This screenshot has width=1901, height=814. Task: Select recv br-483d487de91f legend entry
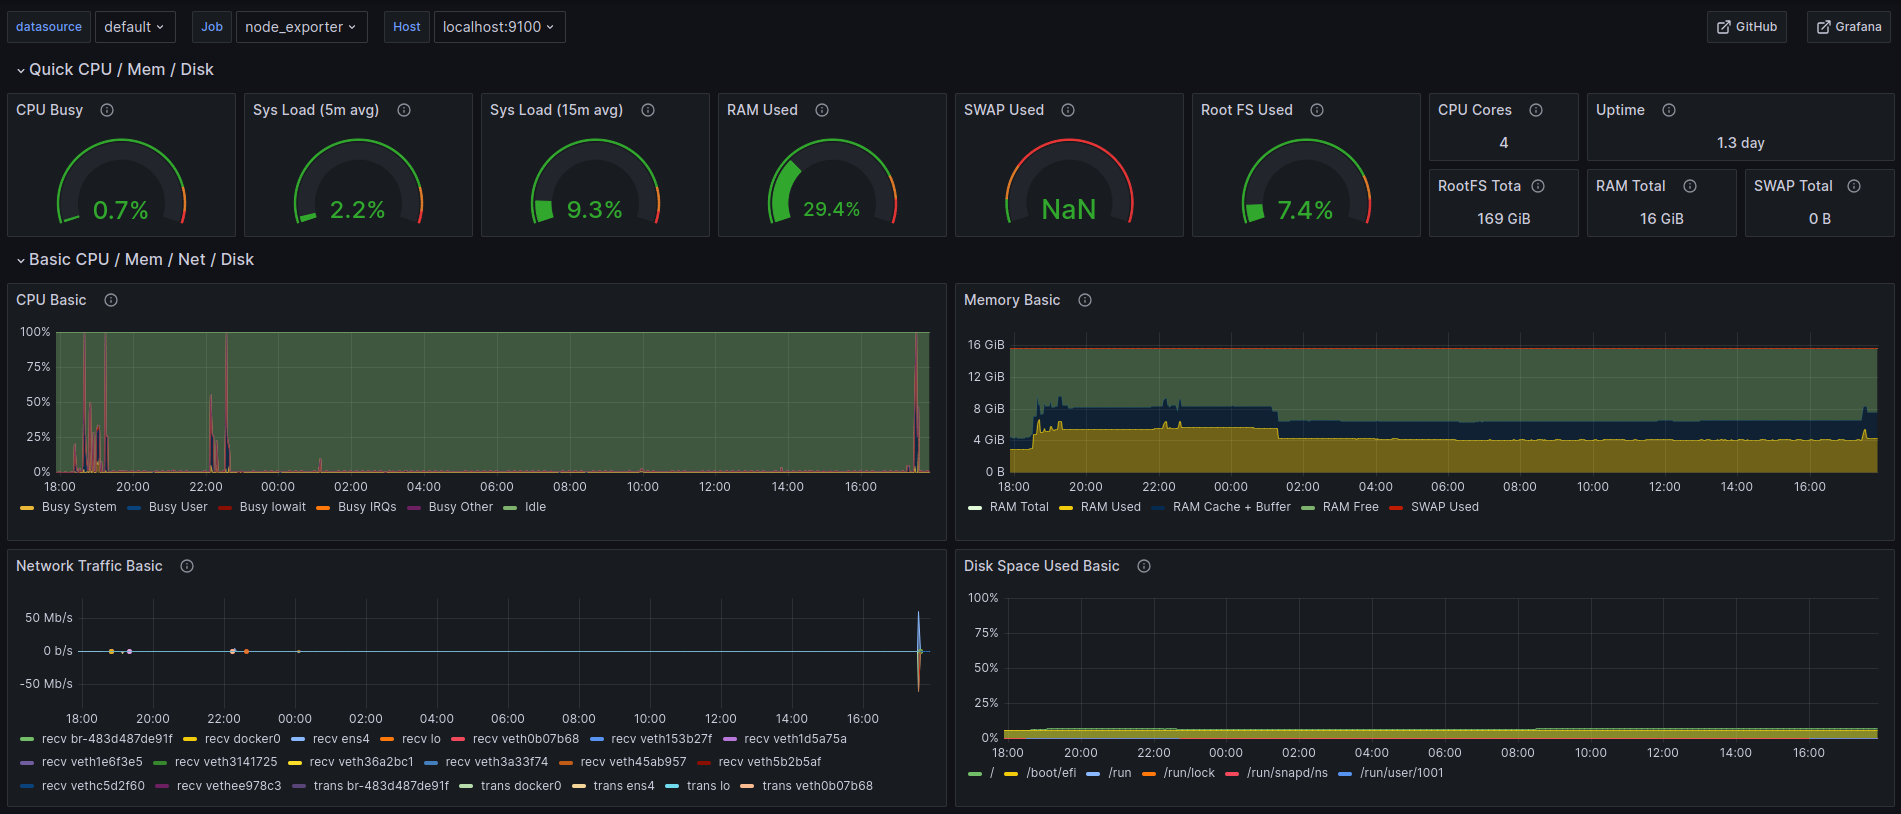coord(107,739)
